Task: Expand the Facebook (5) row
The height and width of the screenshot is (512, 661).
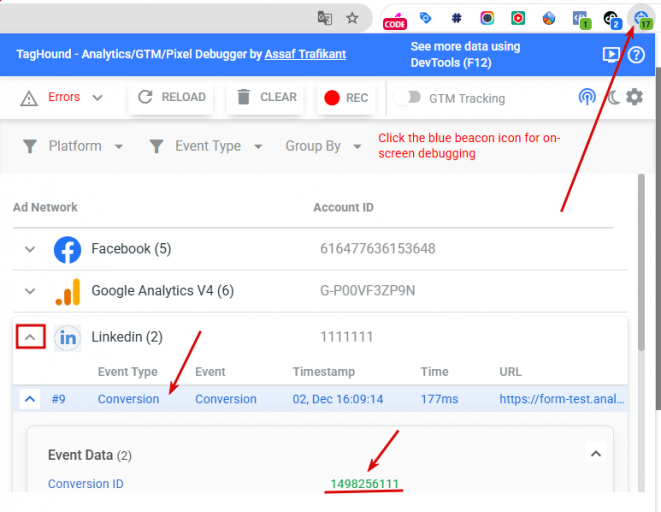Action: [x=30, y=249]
